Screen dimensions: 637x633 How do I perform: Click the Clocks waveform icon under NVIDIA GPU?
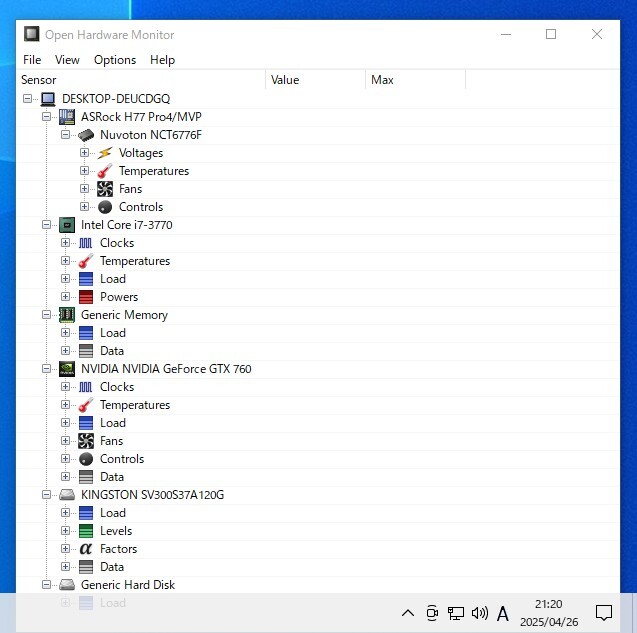86,387
